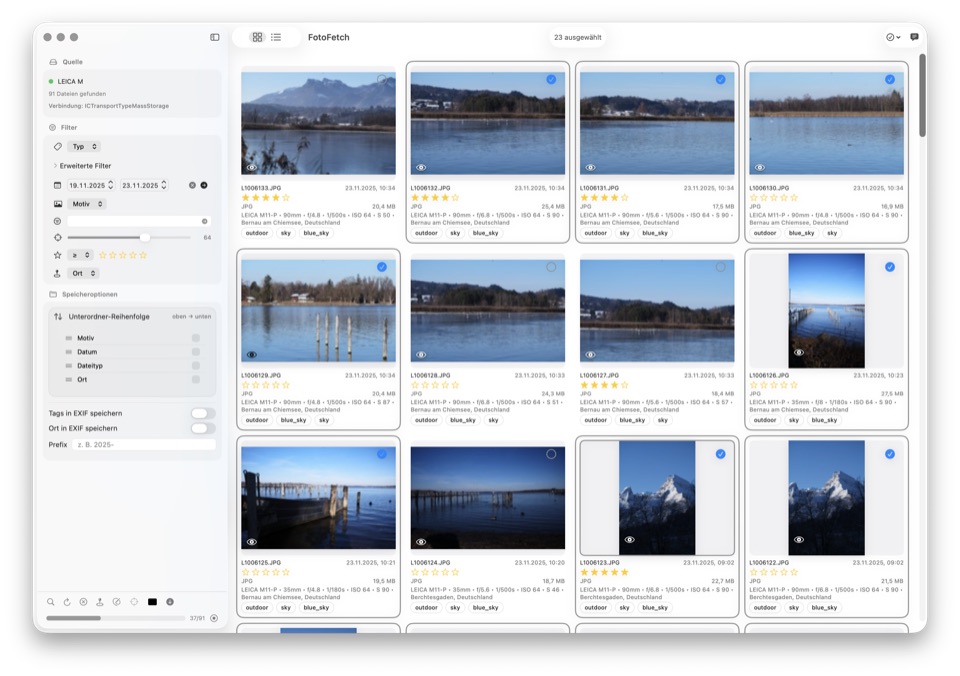Click the calendar icon beside the date range filter
This screenshot has height=676, width=960.
58,185
